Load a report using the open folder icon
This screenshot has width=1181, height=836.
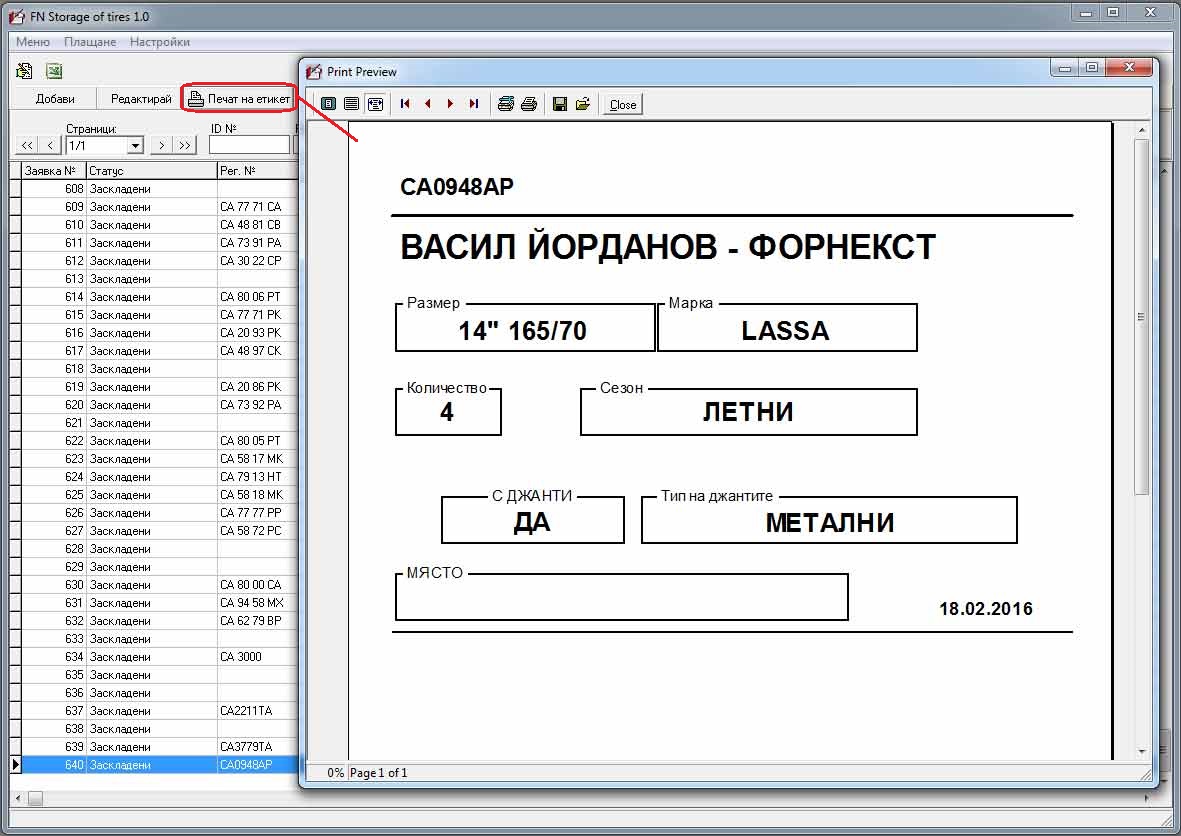583,104
